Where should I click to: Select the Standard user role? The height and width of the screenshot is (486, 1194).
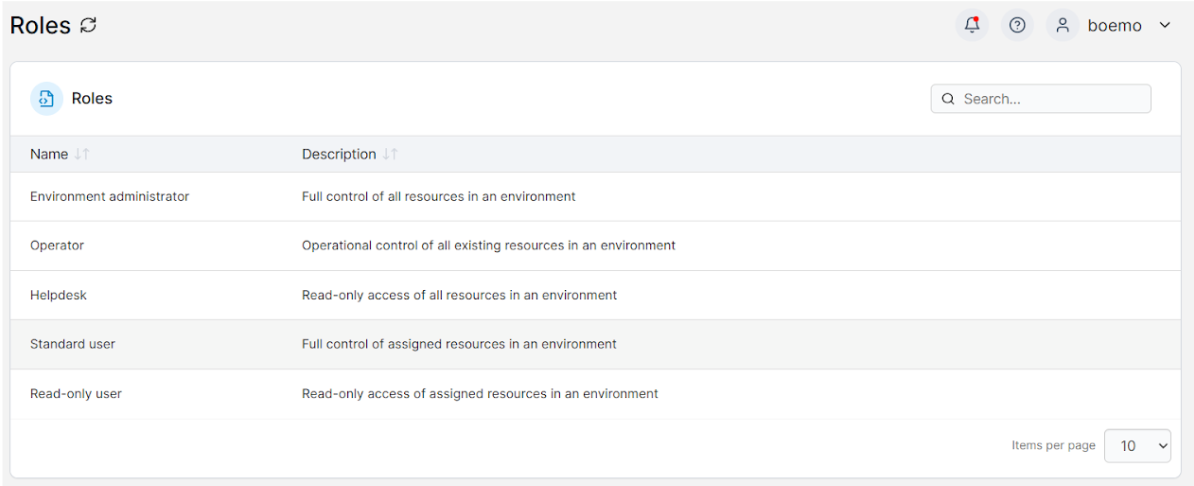tap(595, 344)
